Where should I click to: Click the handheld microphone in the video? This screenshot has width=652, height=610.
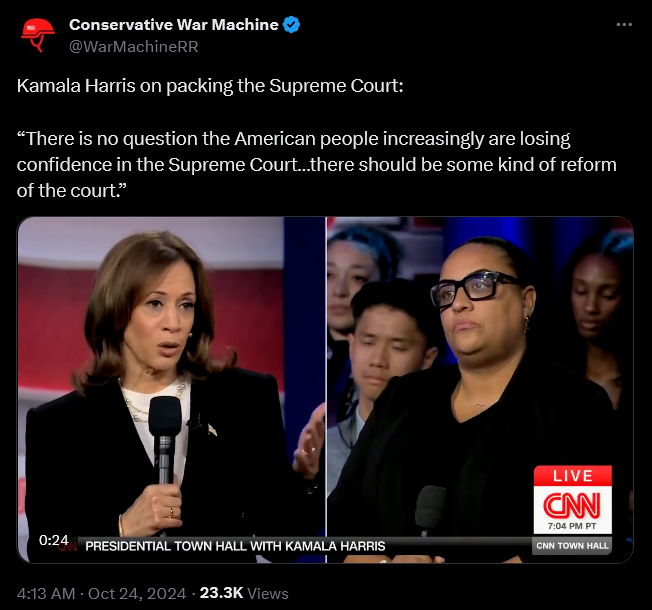coord(165,439)
